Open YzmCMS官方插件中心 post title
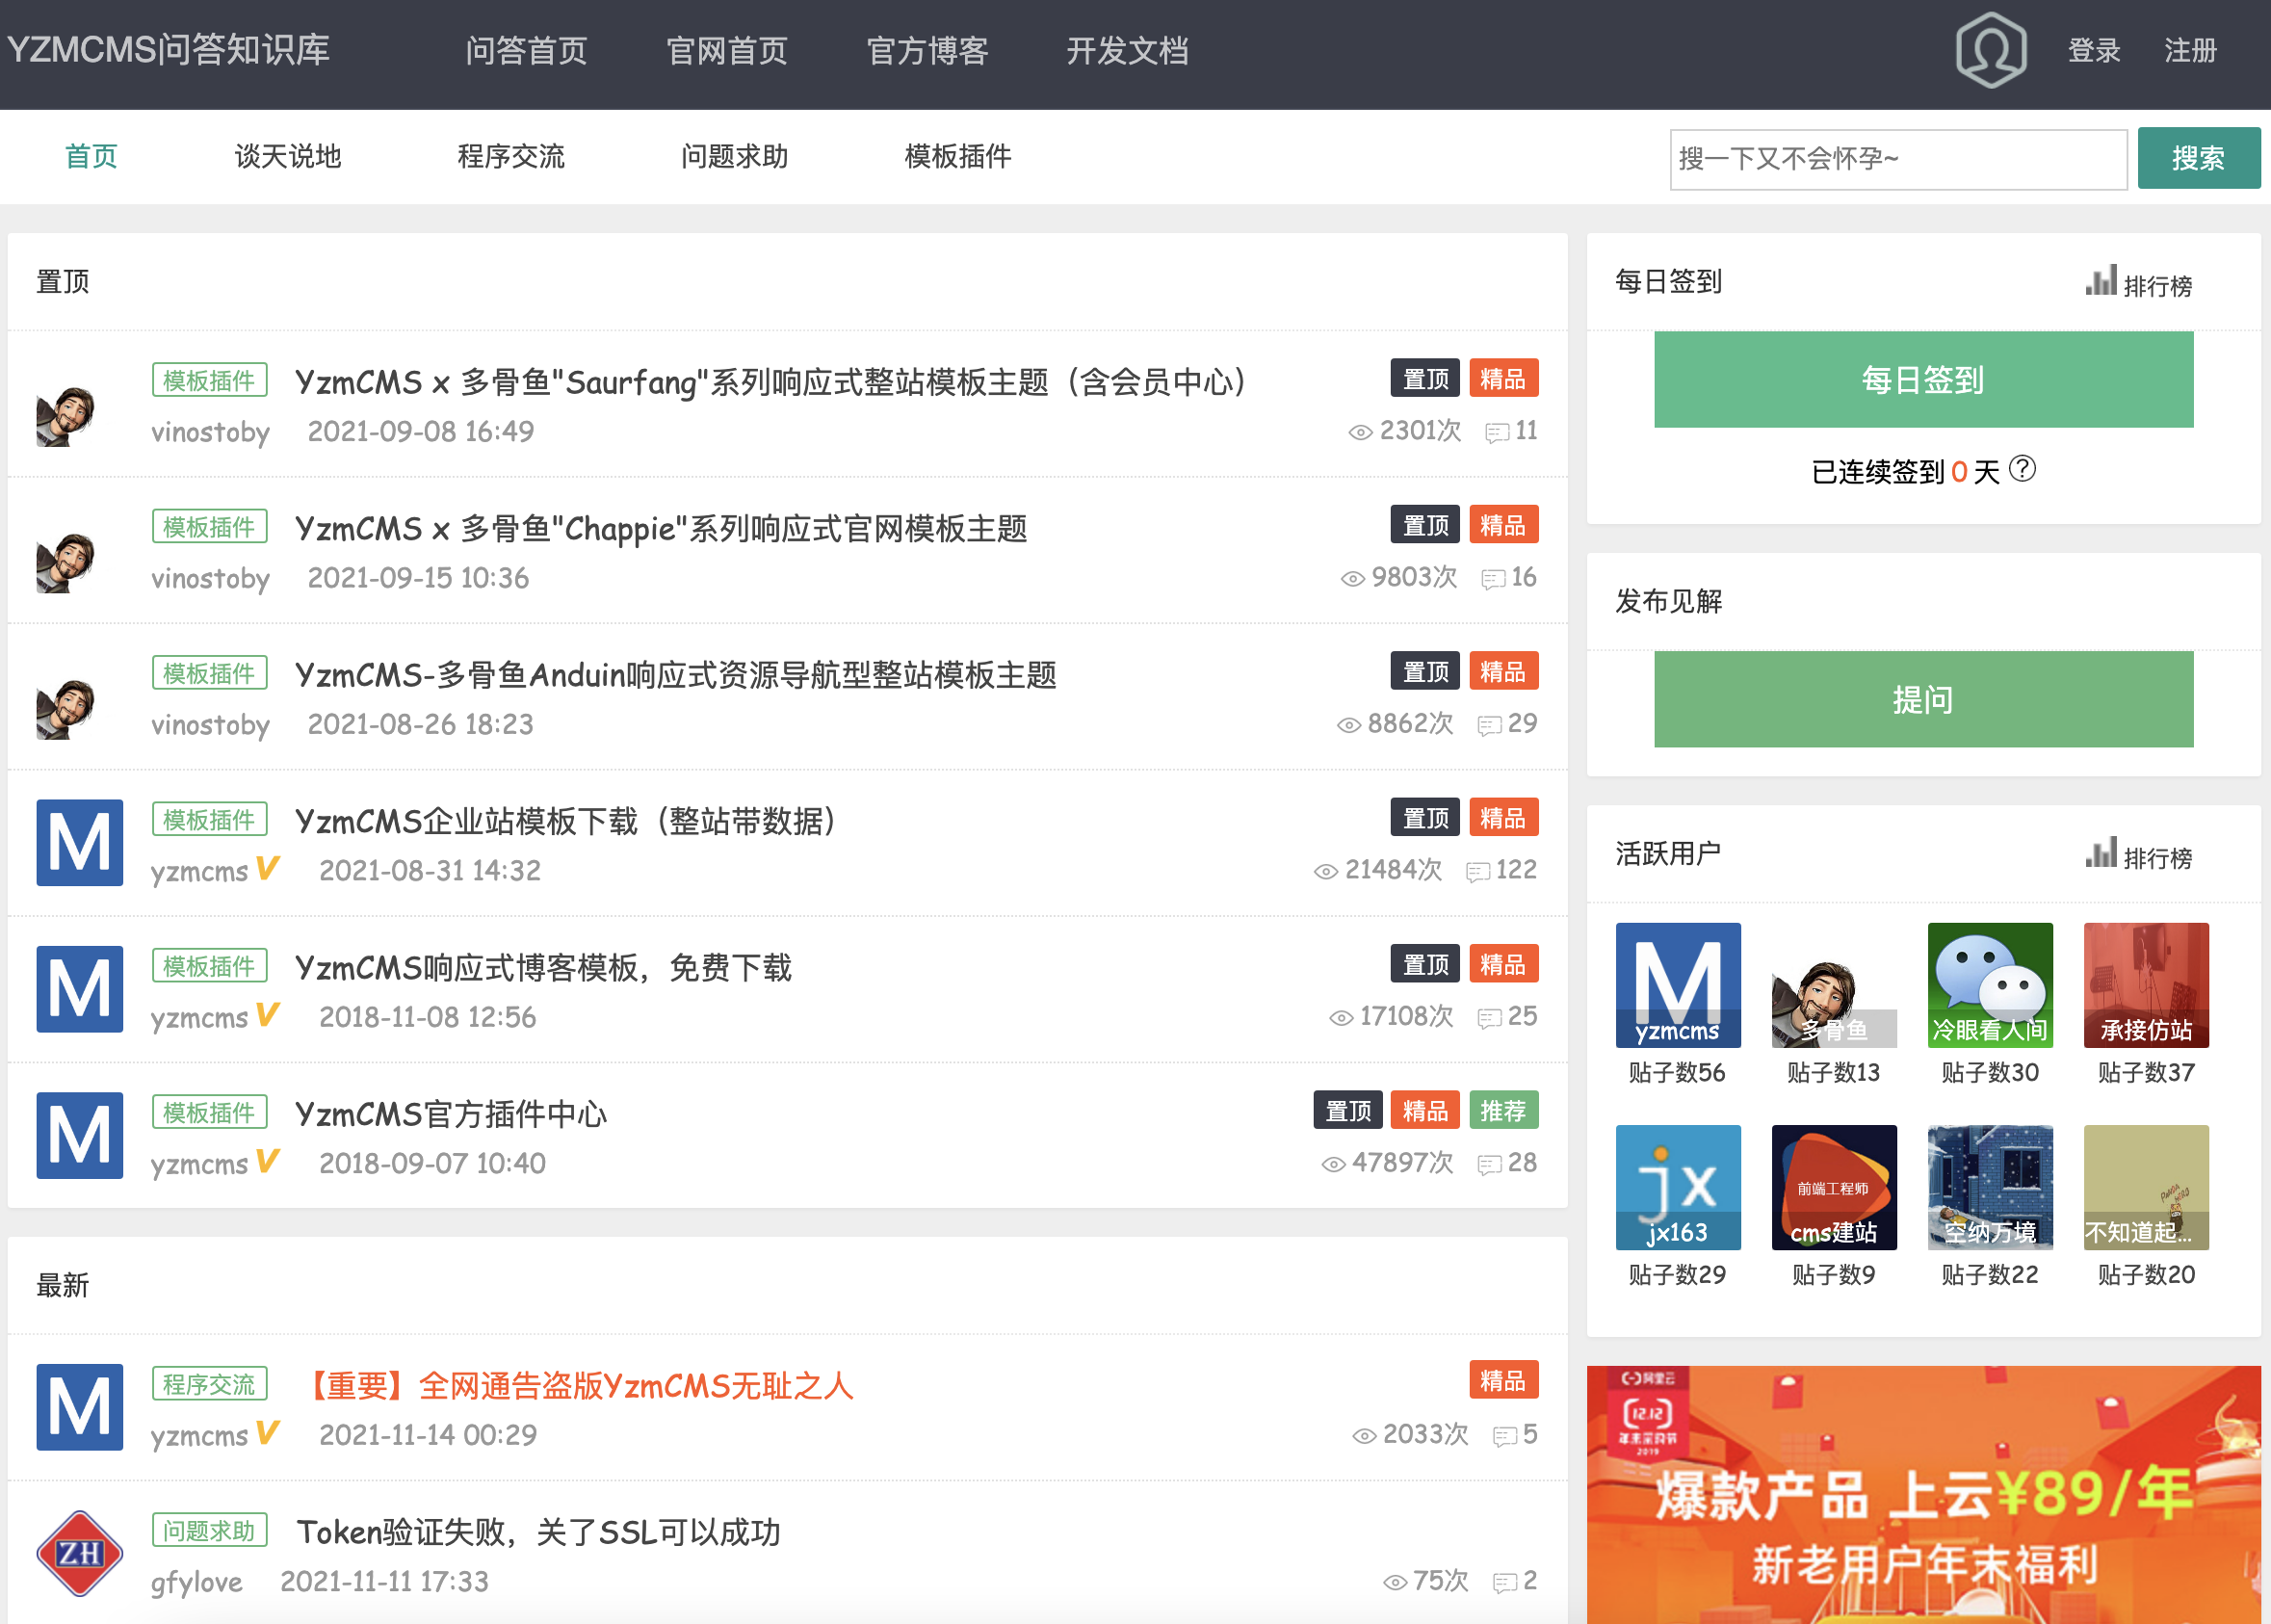2271x1624 pixels. pos(451,1114)
